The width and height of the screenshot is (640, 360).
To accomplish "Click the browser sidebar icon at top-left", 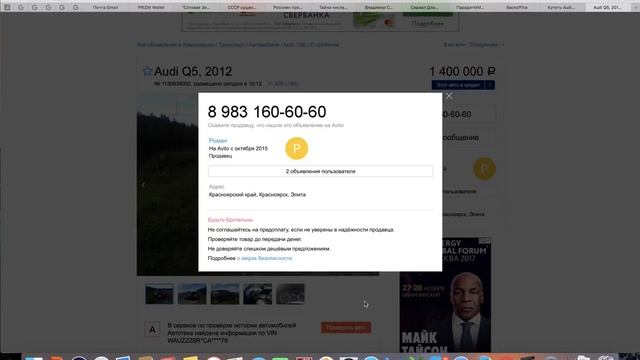I will click(x=7, y=7).
